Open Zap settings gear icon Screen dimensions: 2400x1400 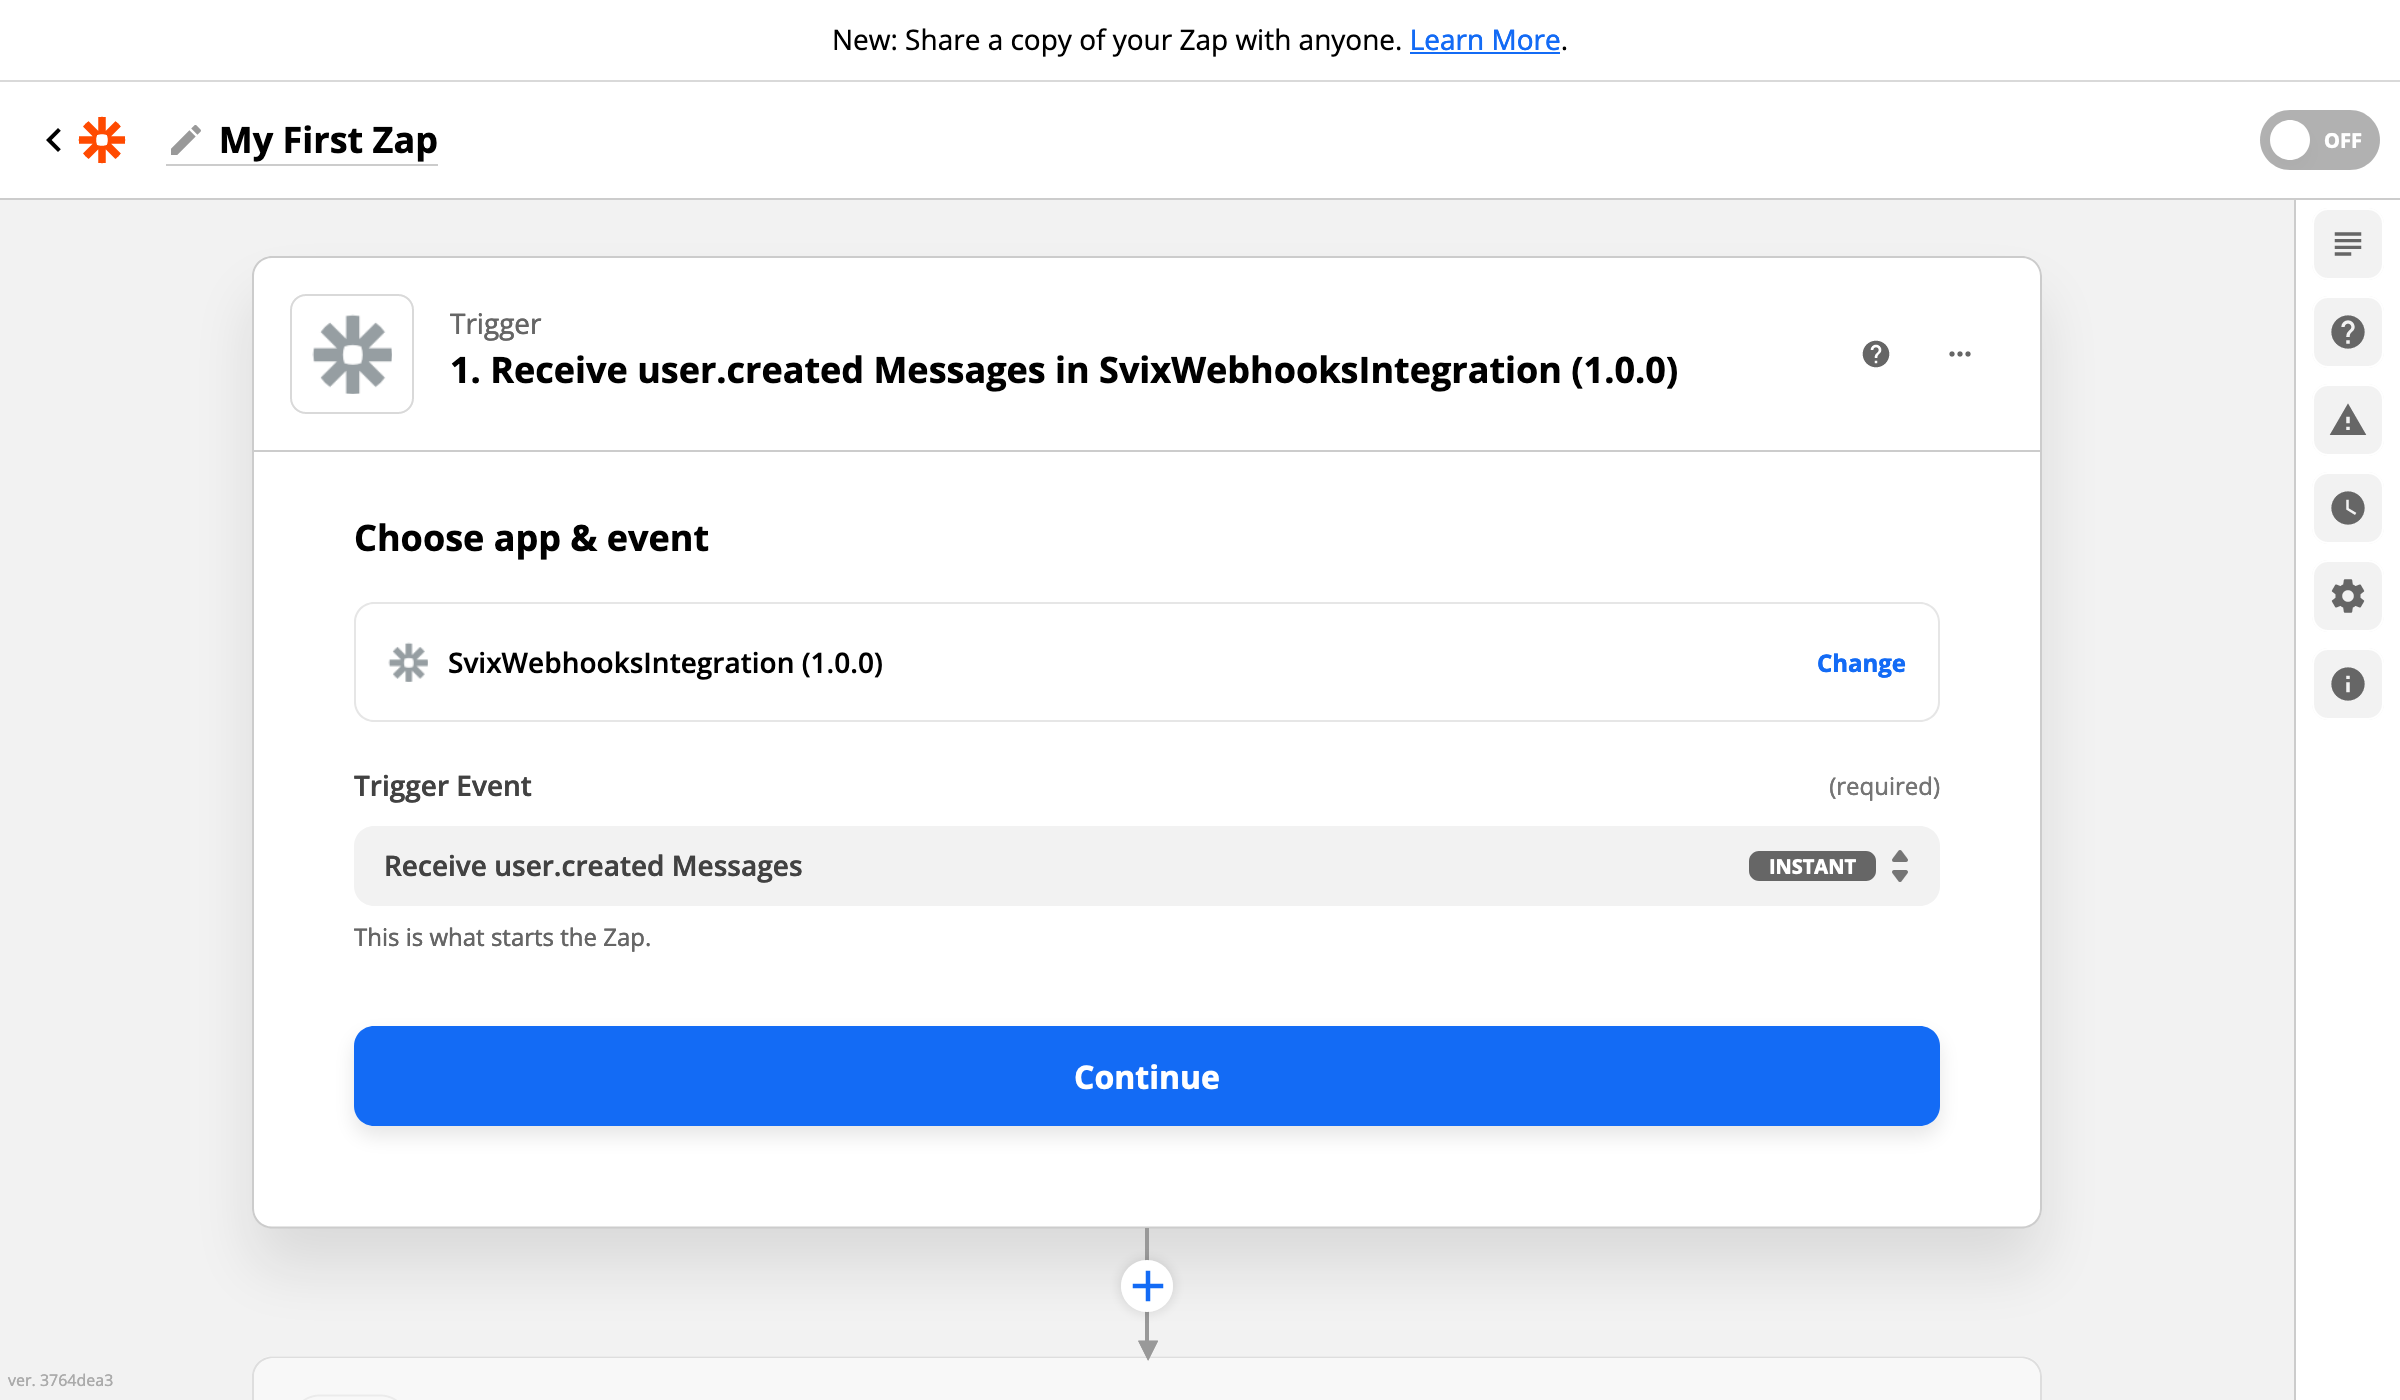tap(2347, 596)
